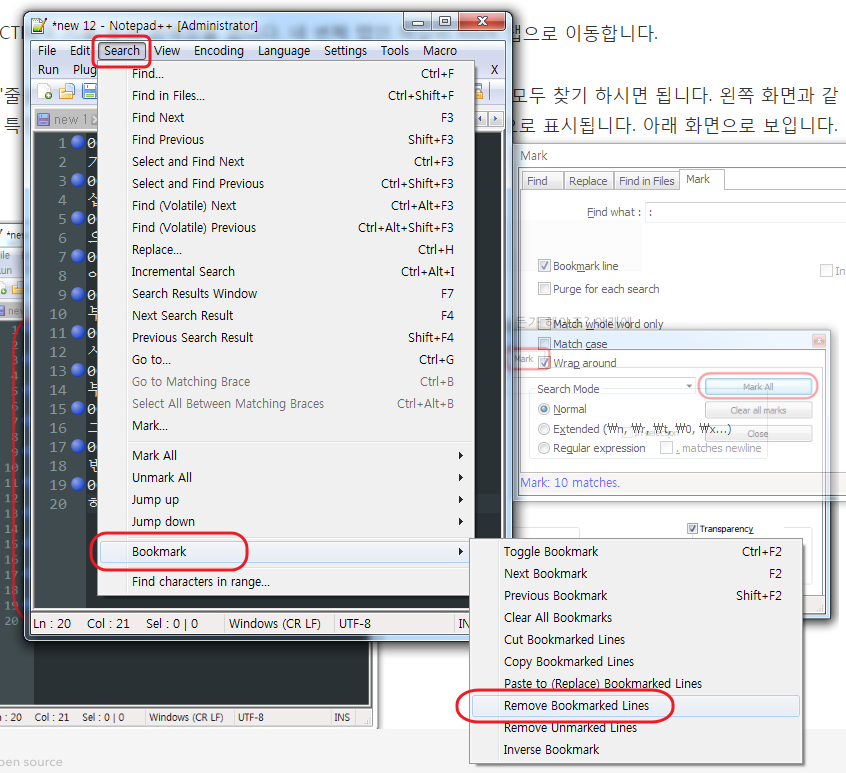Select Toggle Bookmark in the submenu
This screenshot has width=846, height=773.
[636, 551]
